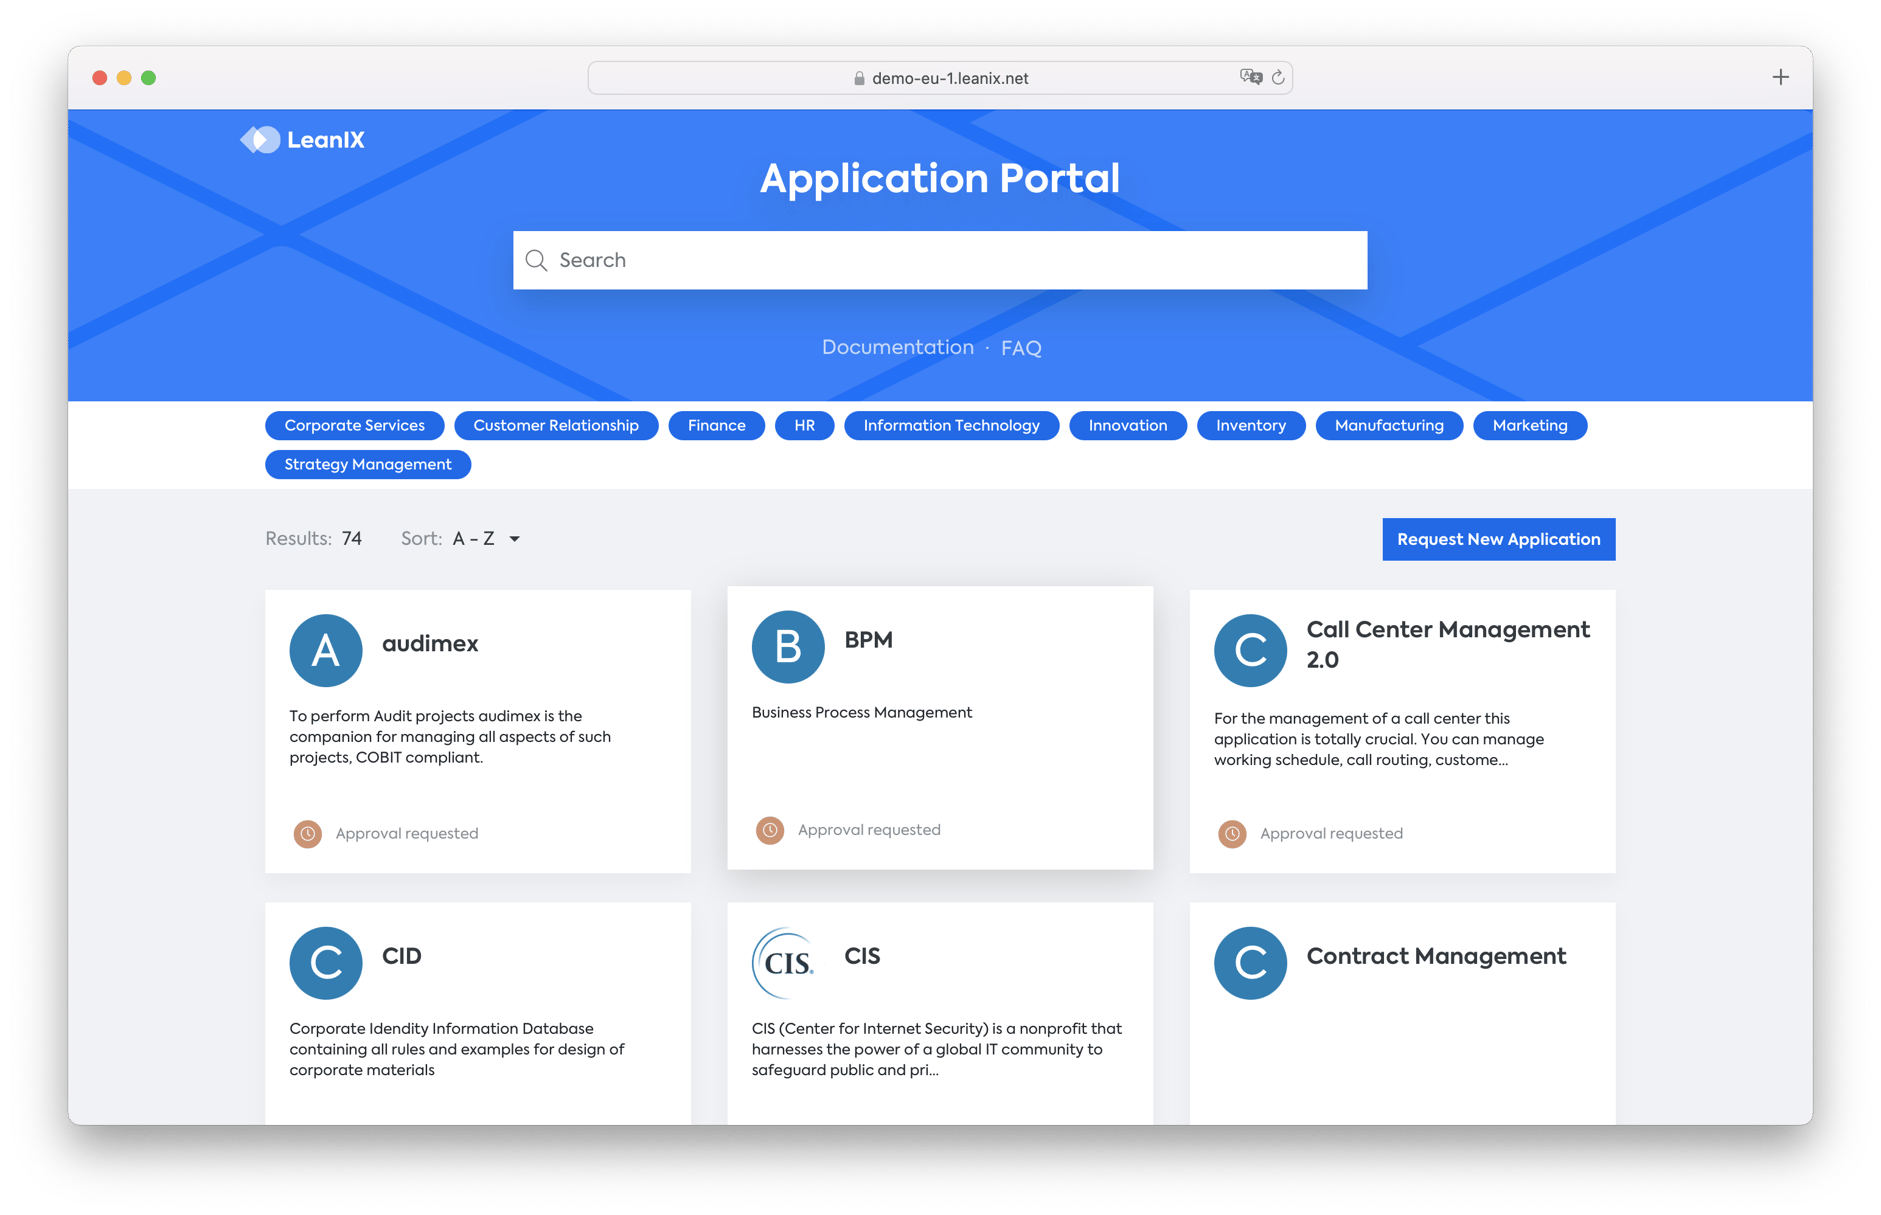Enable the Marketing category filter
The height and width of the screenshot is (1215, 1881).
[1530, 425]
